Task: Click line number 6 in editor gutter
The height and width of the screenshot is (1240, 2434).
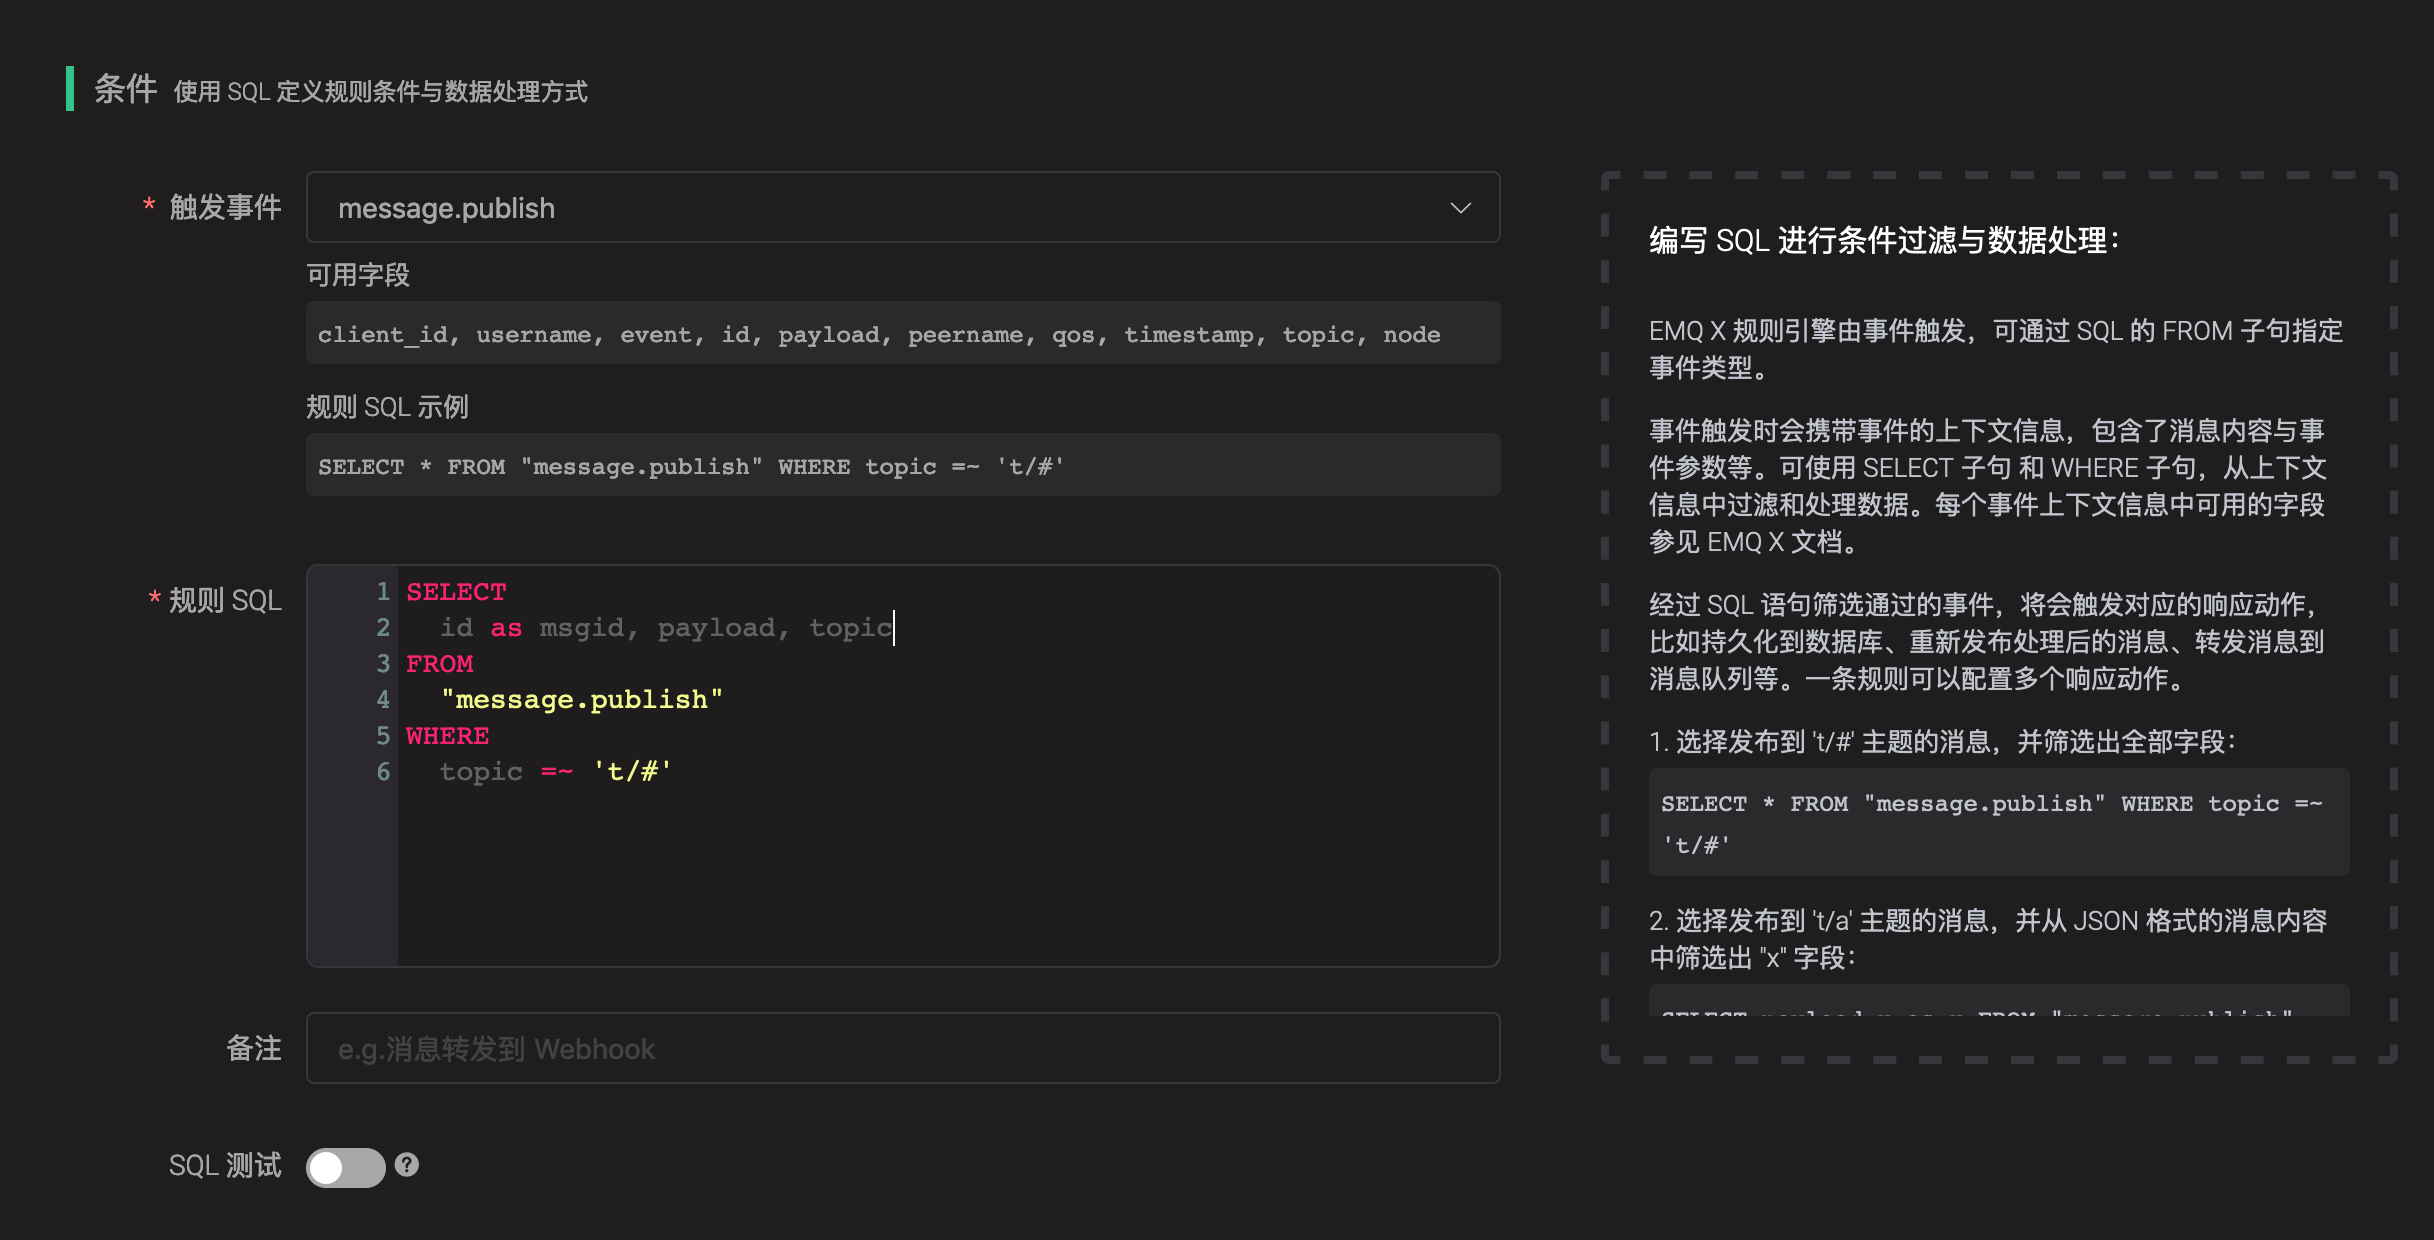Action: [383, 772]
